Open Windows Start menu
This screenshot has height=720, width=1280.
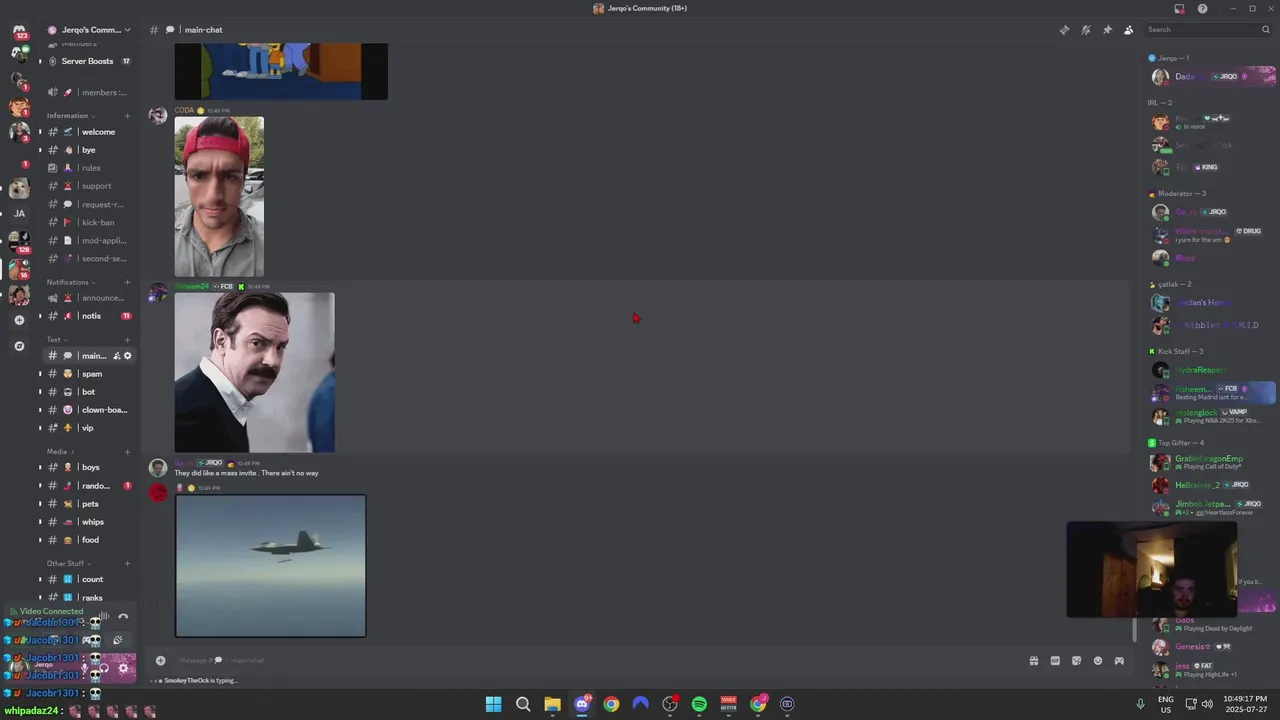pos(493,704)
